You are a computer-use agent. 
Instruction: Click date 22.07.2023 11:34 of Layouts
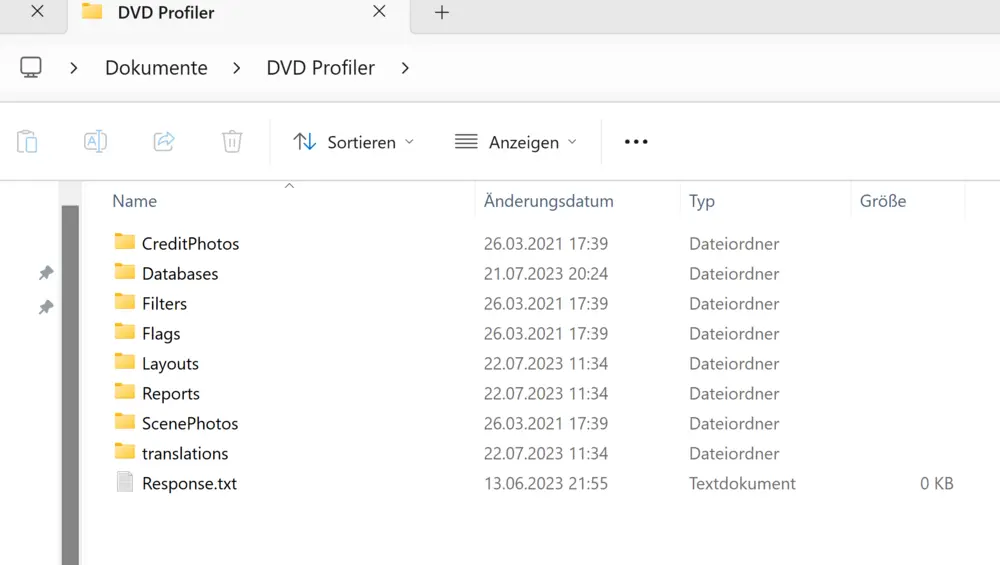(545, 363)
